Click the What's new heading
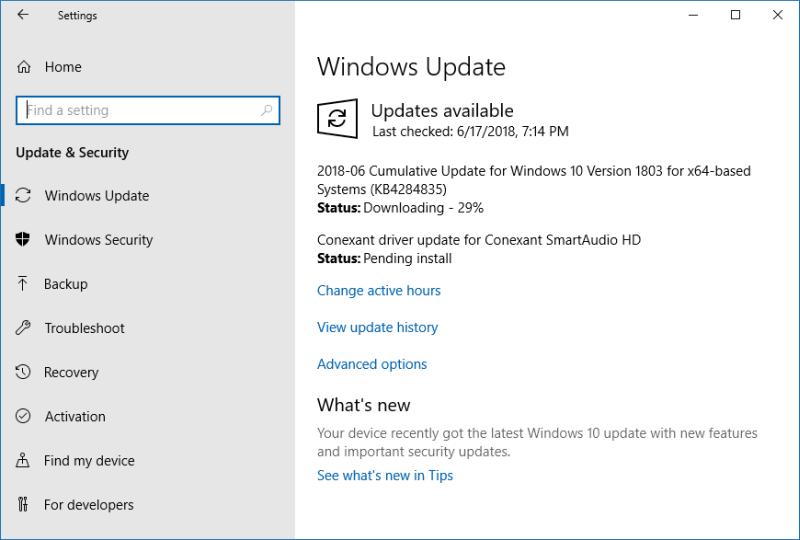800x540 pixels. tap(364, 405)
